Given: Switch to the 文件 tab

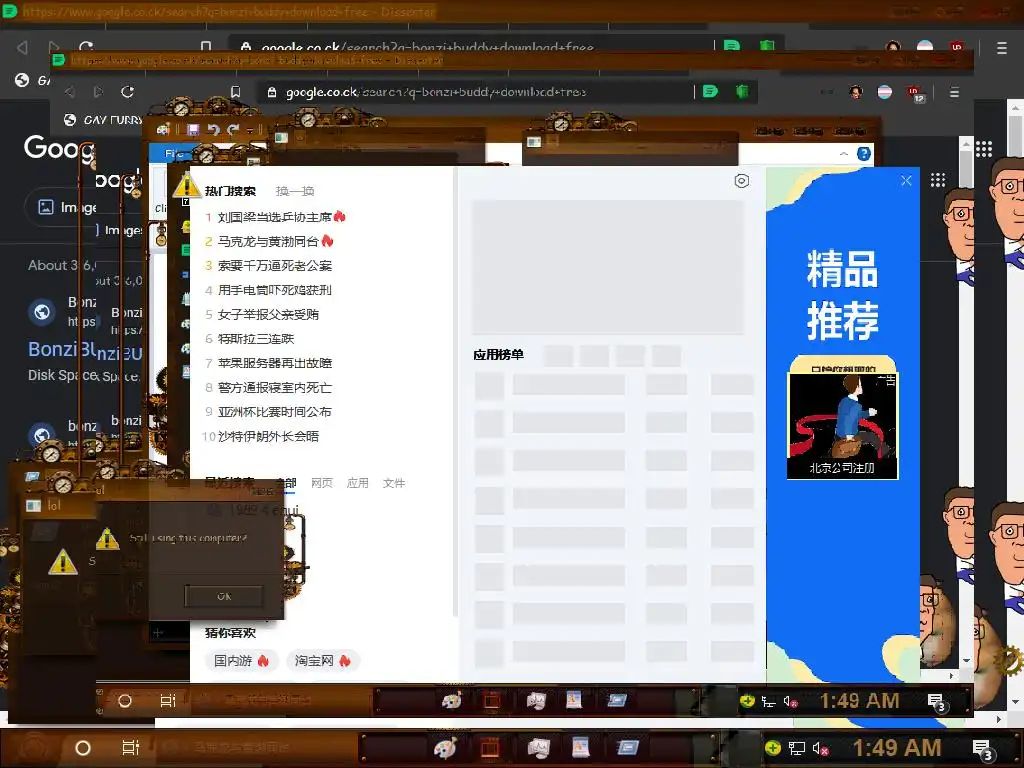Looking at the screenshot, I should 394,483.
